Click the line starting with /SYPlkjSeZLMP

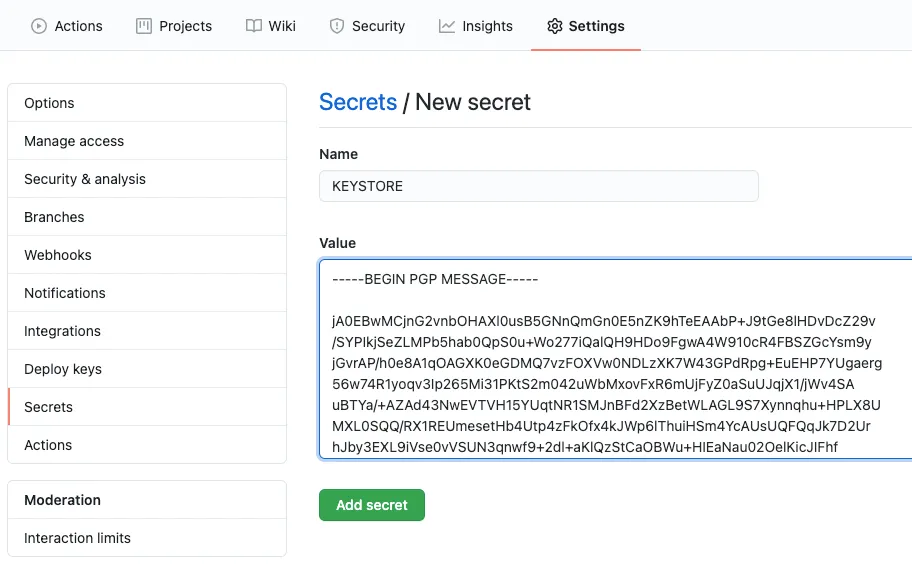click(x=601, y=342)
